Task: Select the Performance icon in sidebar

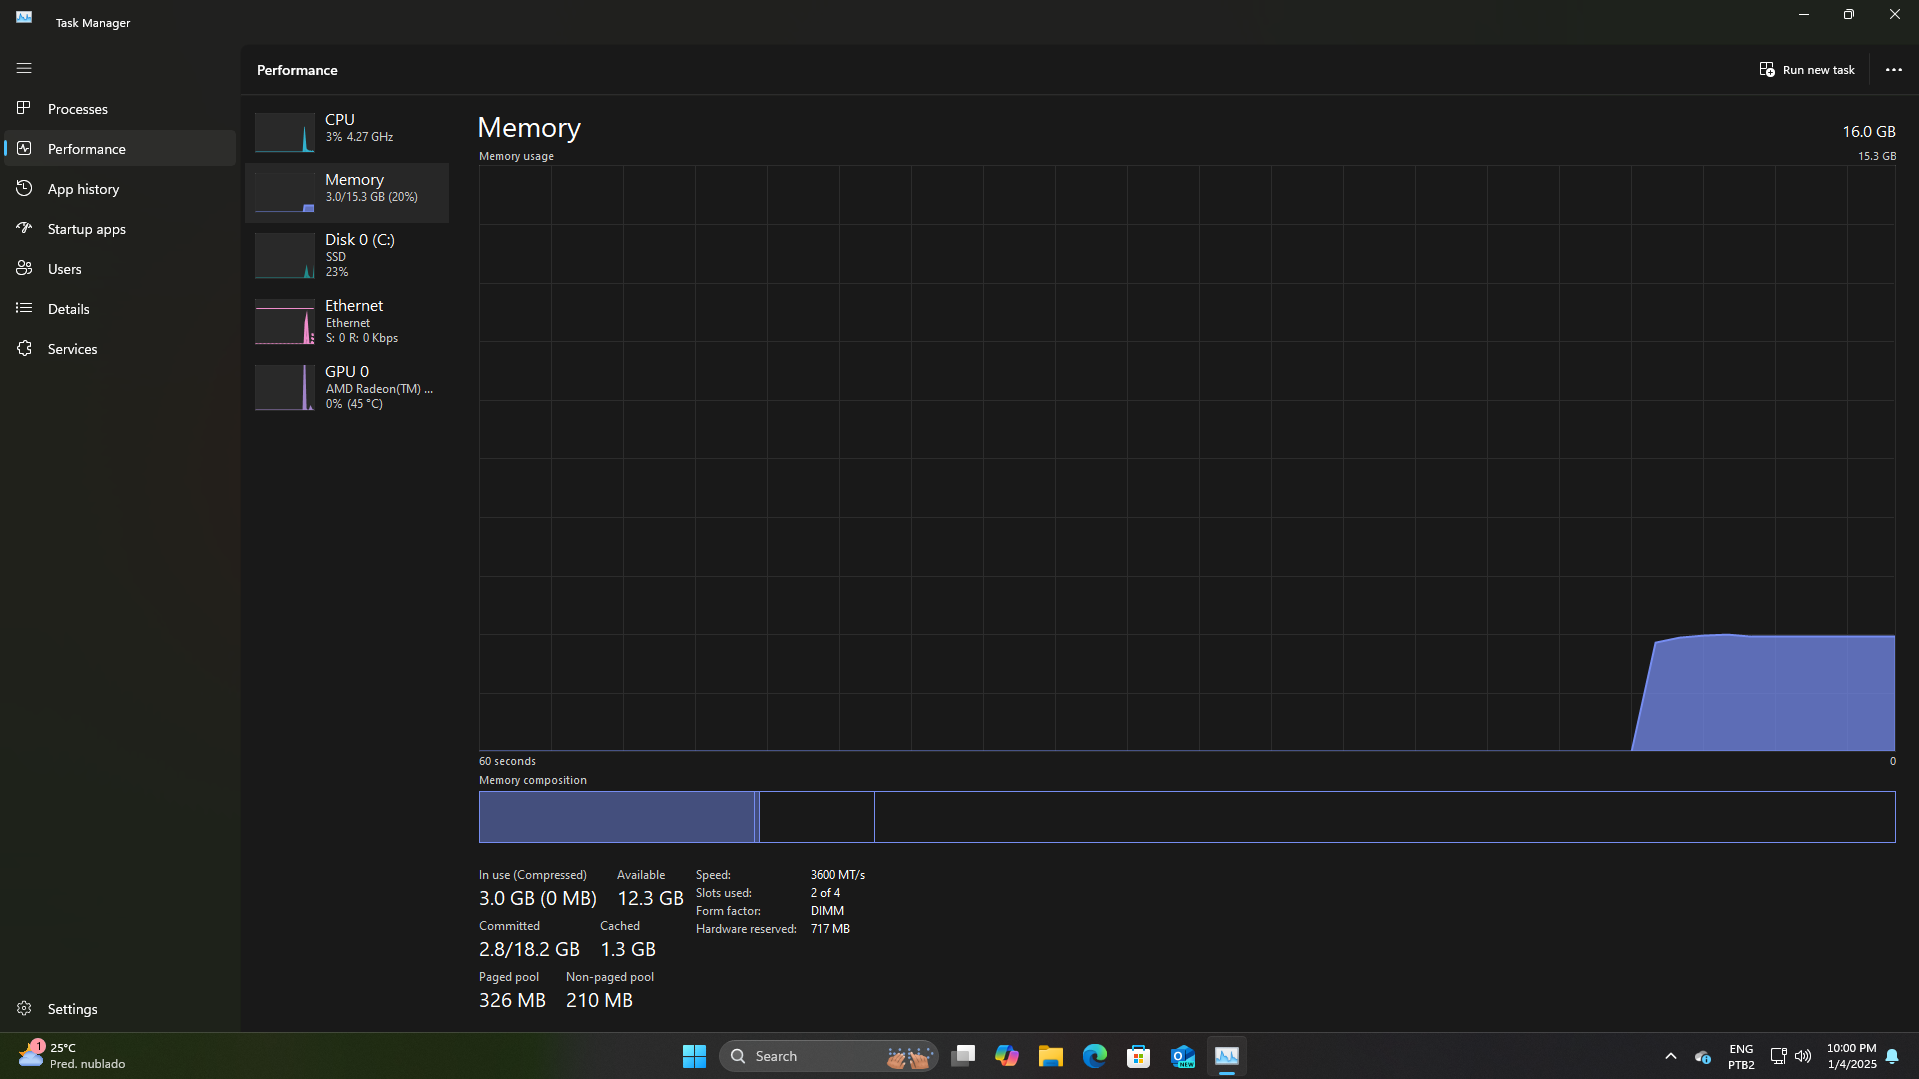Action: 24,148
